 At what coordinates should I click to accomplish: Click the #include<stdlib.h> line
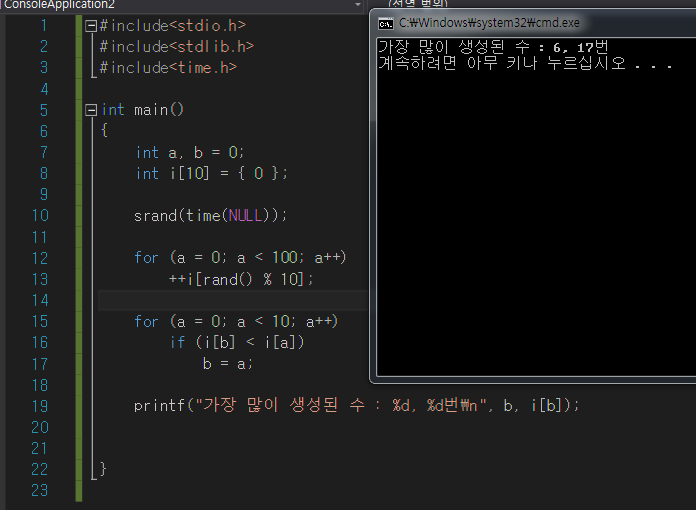tap(177, 47)
